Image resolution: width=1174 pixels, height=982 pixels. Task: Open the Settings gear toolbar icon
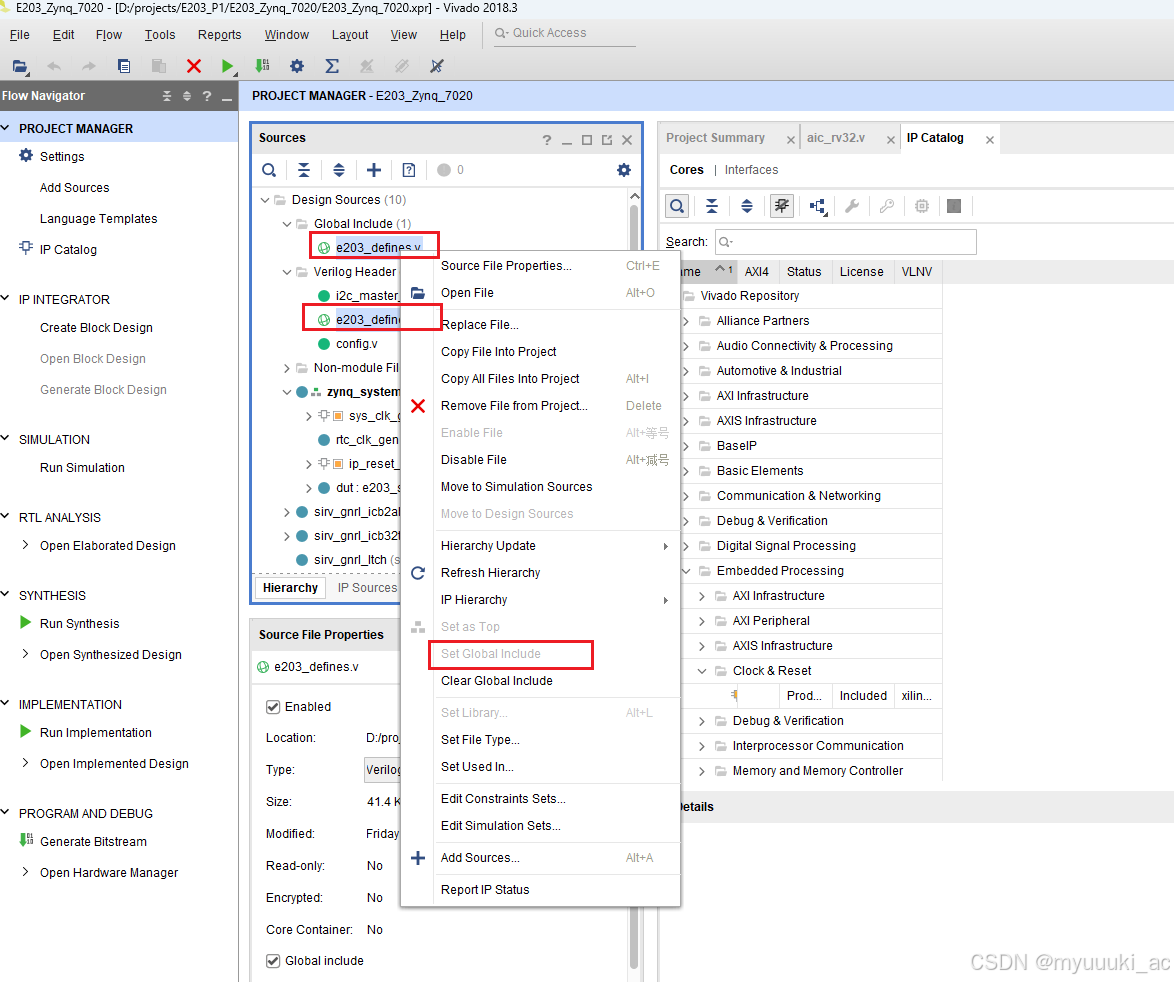click(x=296, y=66)
